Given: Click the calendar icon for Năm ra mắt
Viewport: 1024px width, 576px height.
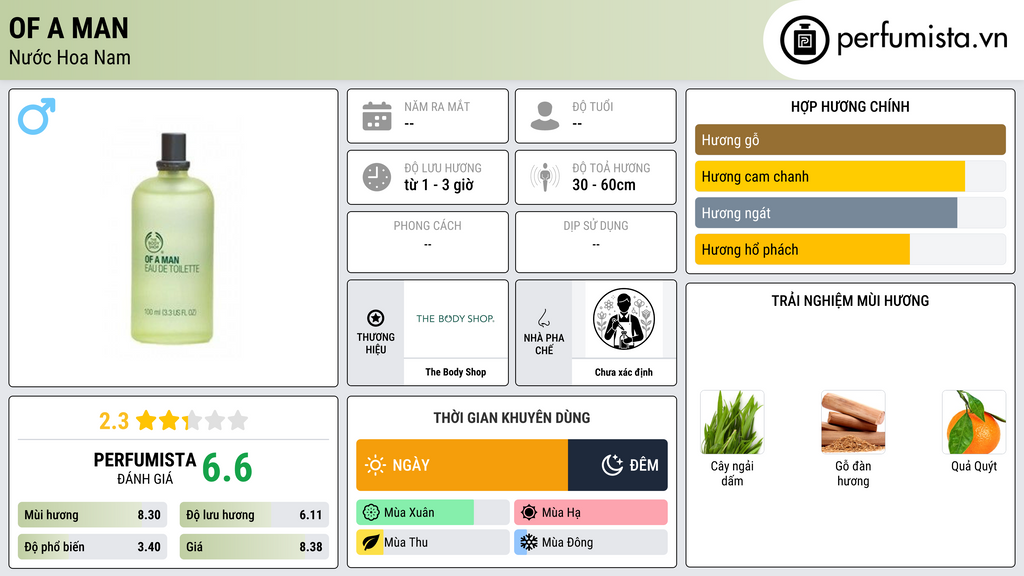Looking at the screenshot, I should click(377, 116).
